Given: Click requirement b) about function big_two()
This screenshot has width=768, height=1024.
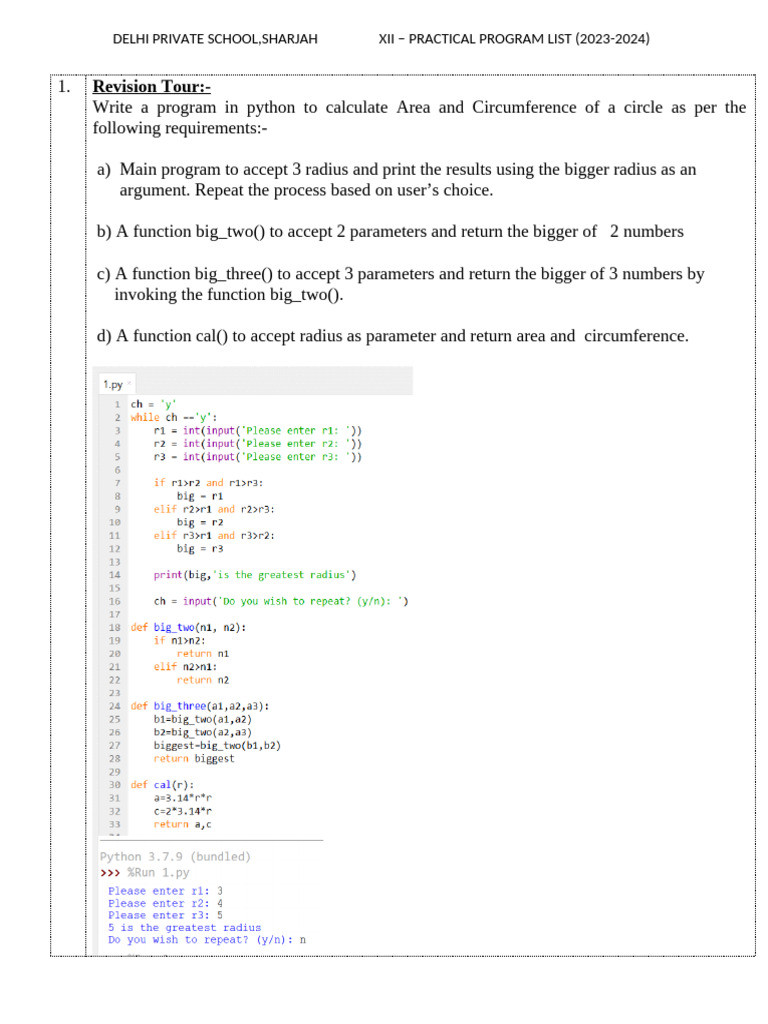Looking at the screenshot, I should [x=390, y=231].
